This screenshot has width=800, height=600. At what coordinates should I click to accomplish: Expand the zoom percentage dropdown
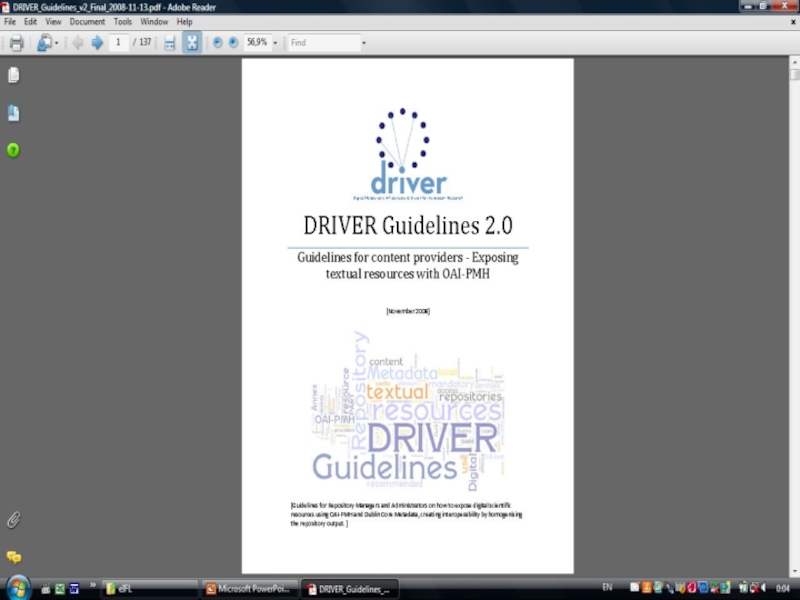tap(275, 43)
